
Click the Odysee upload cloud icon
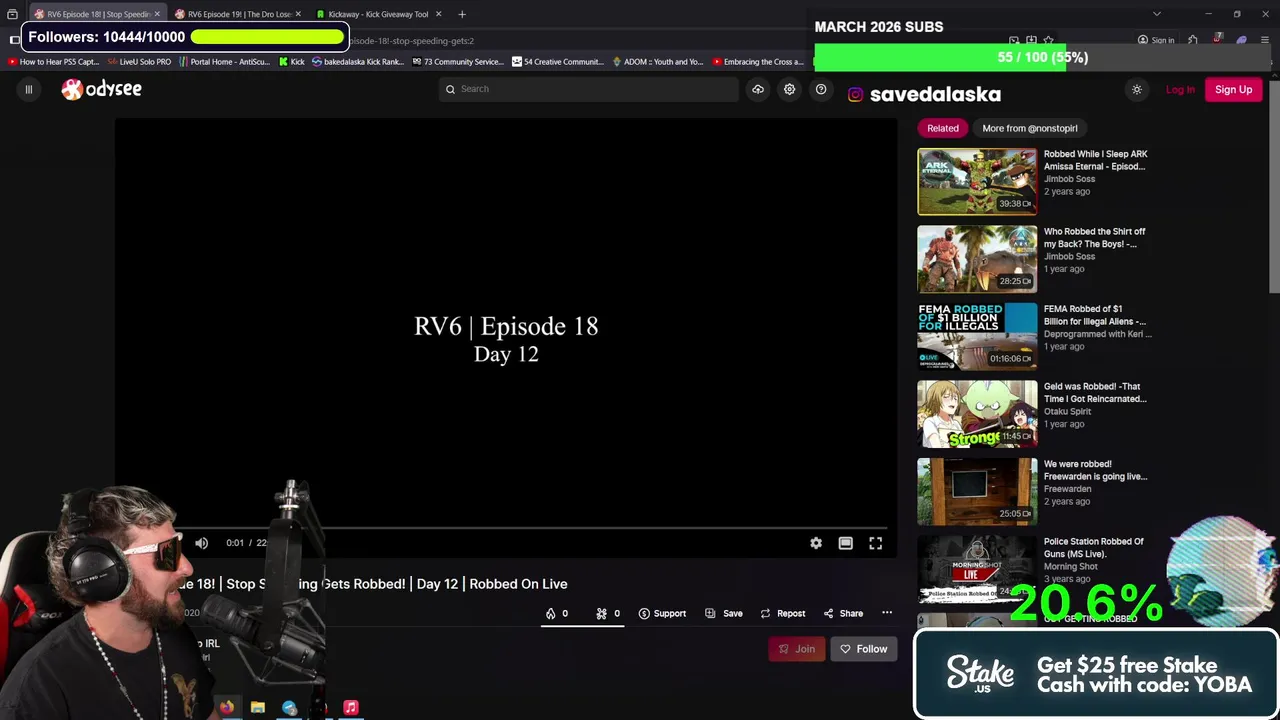pos(758,89)
